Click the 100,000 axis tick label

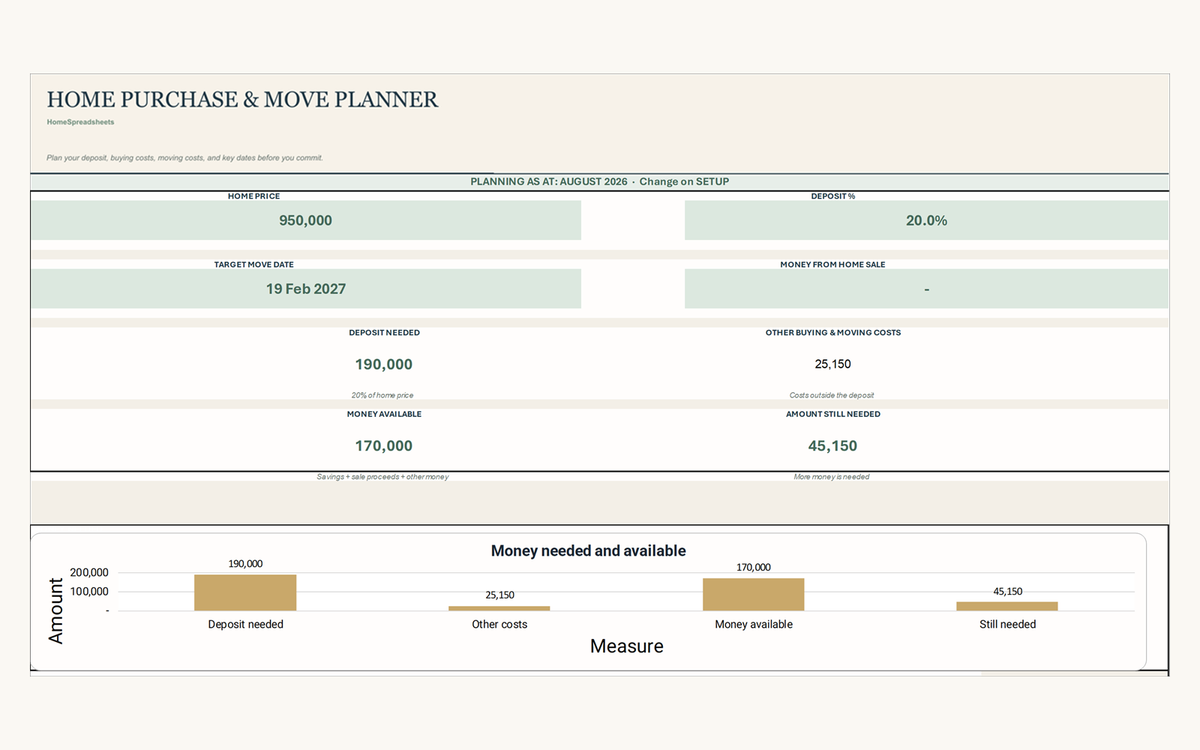89,591
